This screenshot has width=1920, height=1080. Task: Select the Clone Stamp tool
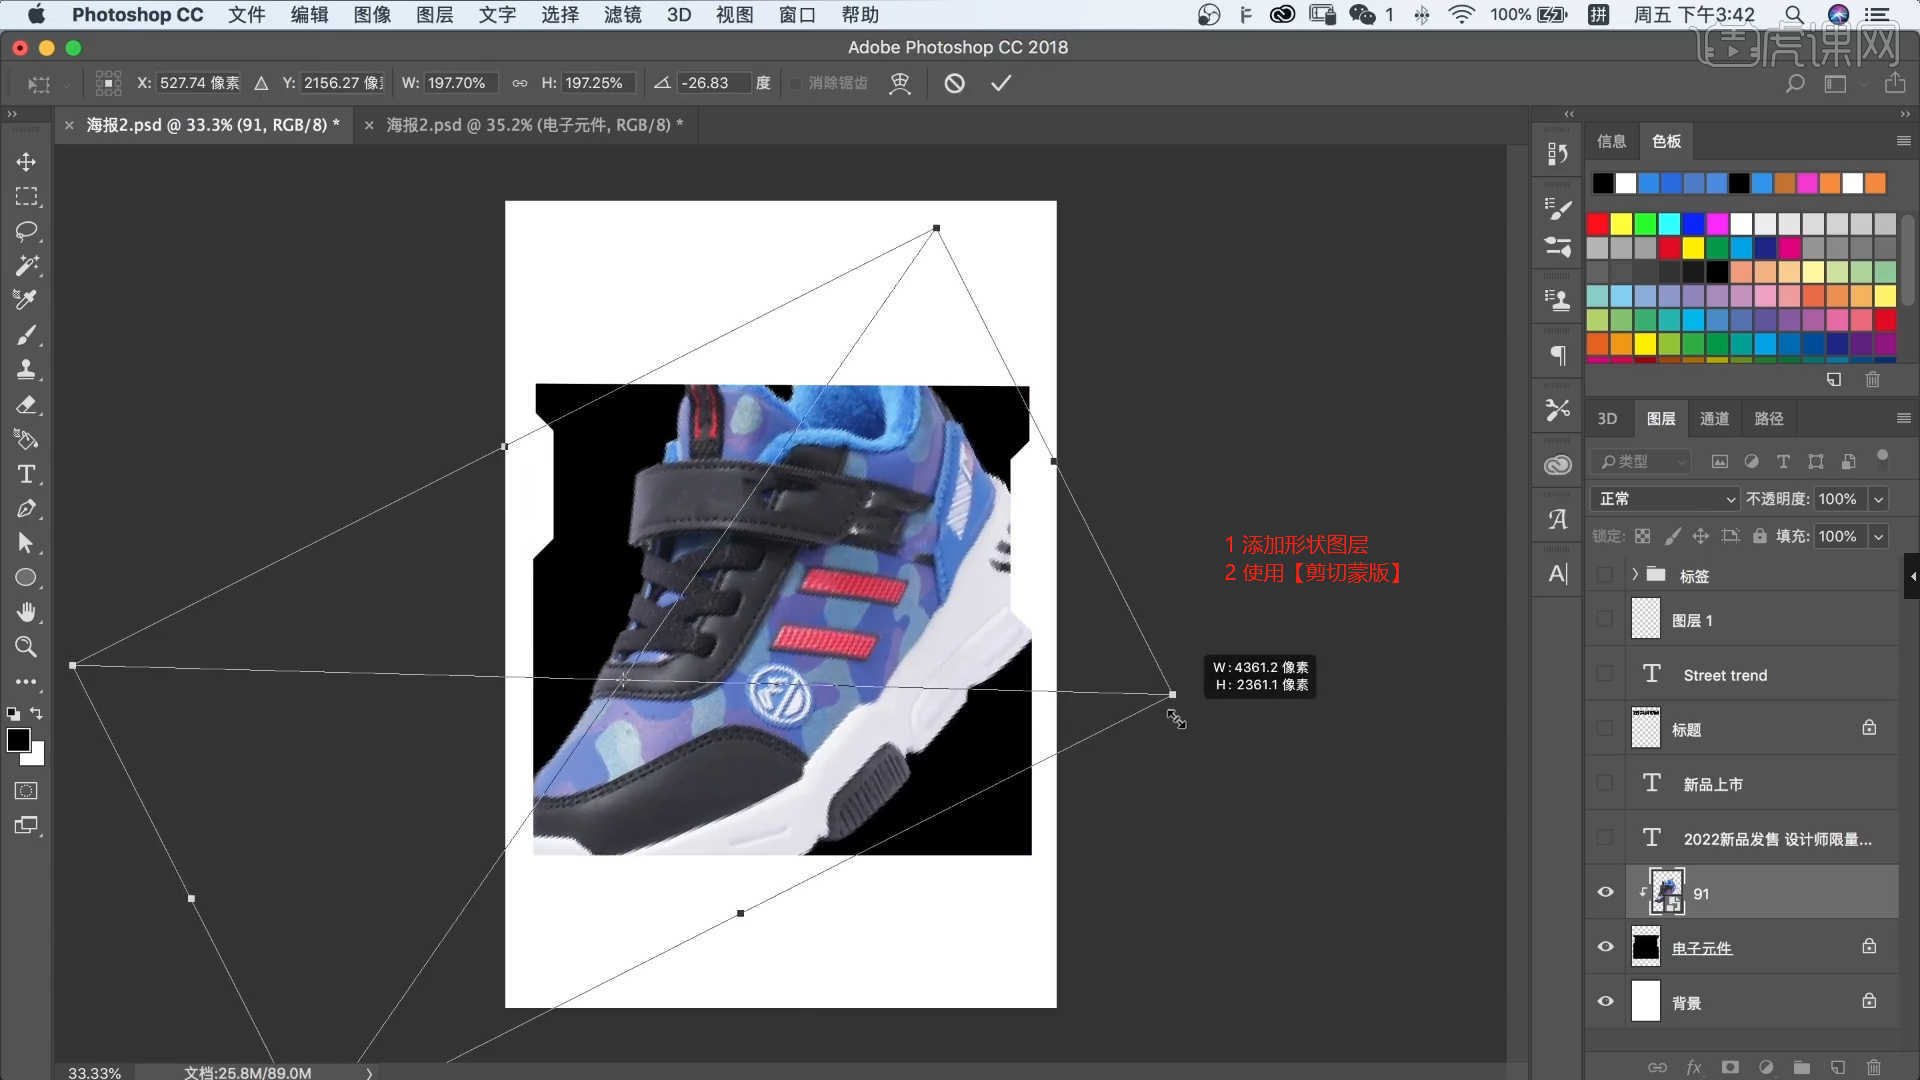26,369
